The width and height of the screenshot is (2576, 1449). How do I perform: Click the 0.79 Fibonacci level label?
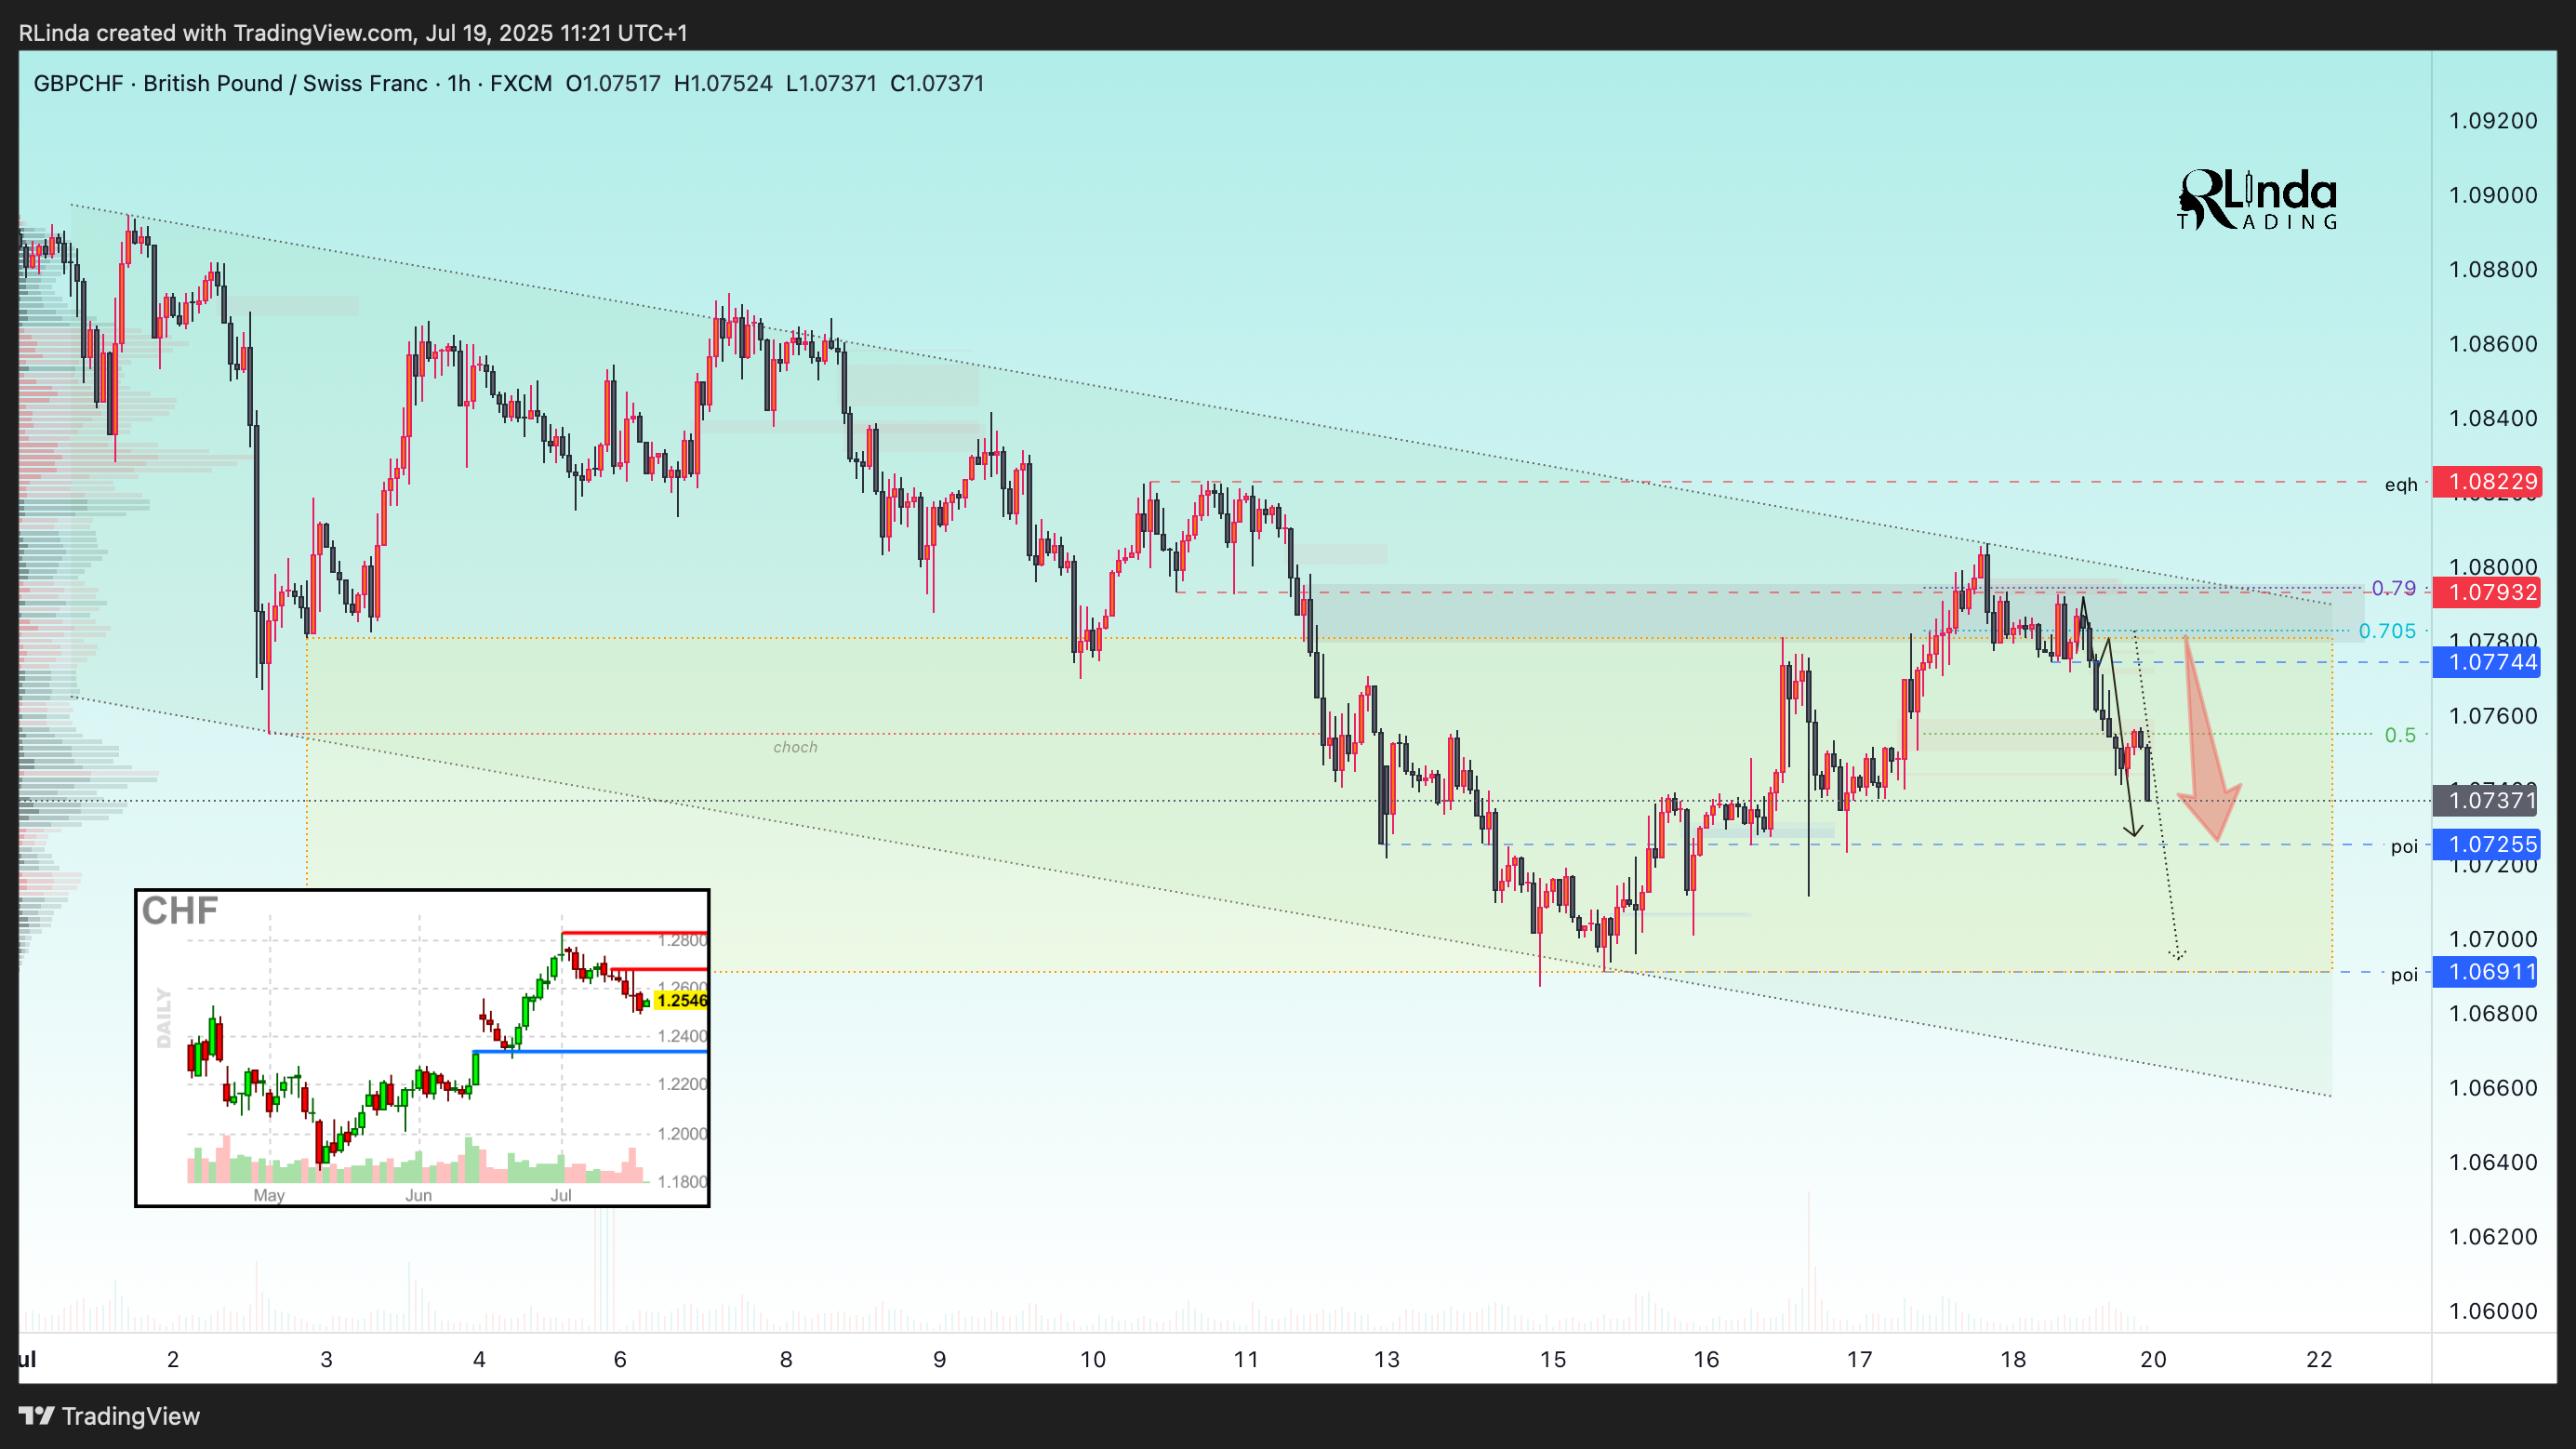pyautogui.click(x=2394, y=588)
